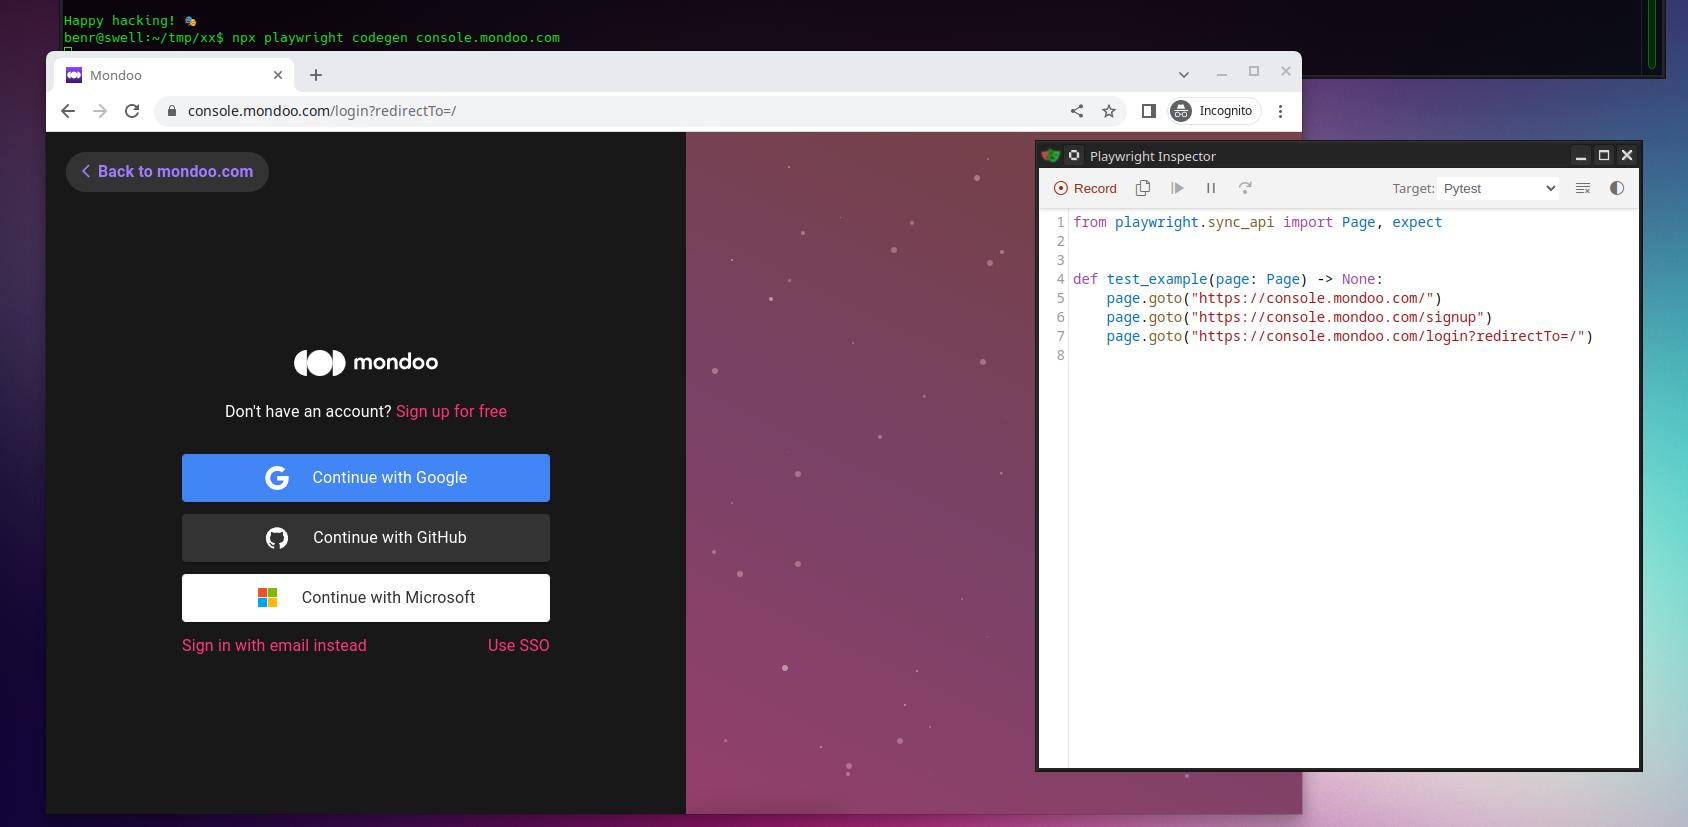1688x827 pixels.
Task: Click the Step over icon in Inspector
Action: point(1245,188)
